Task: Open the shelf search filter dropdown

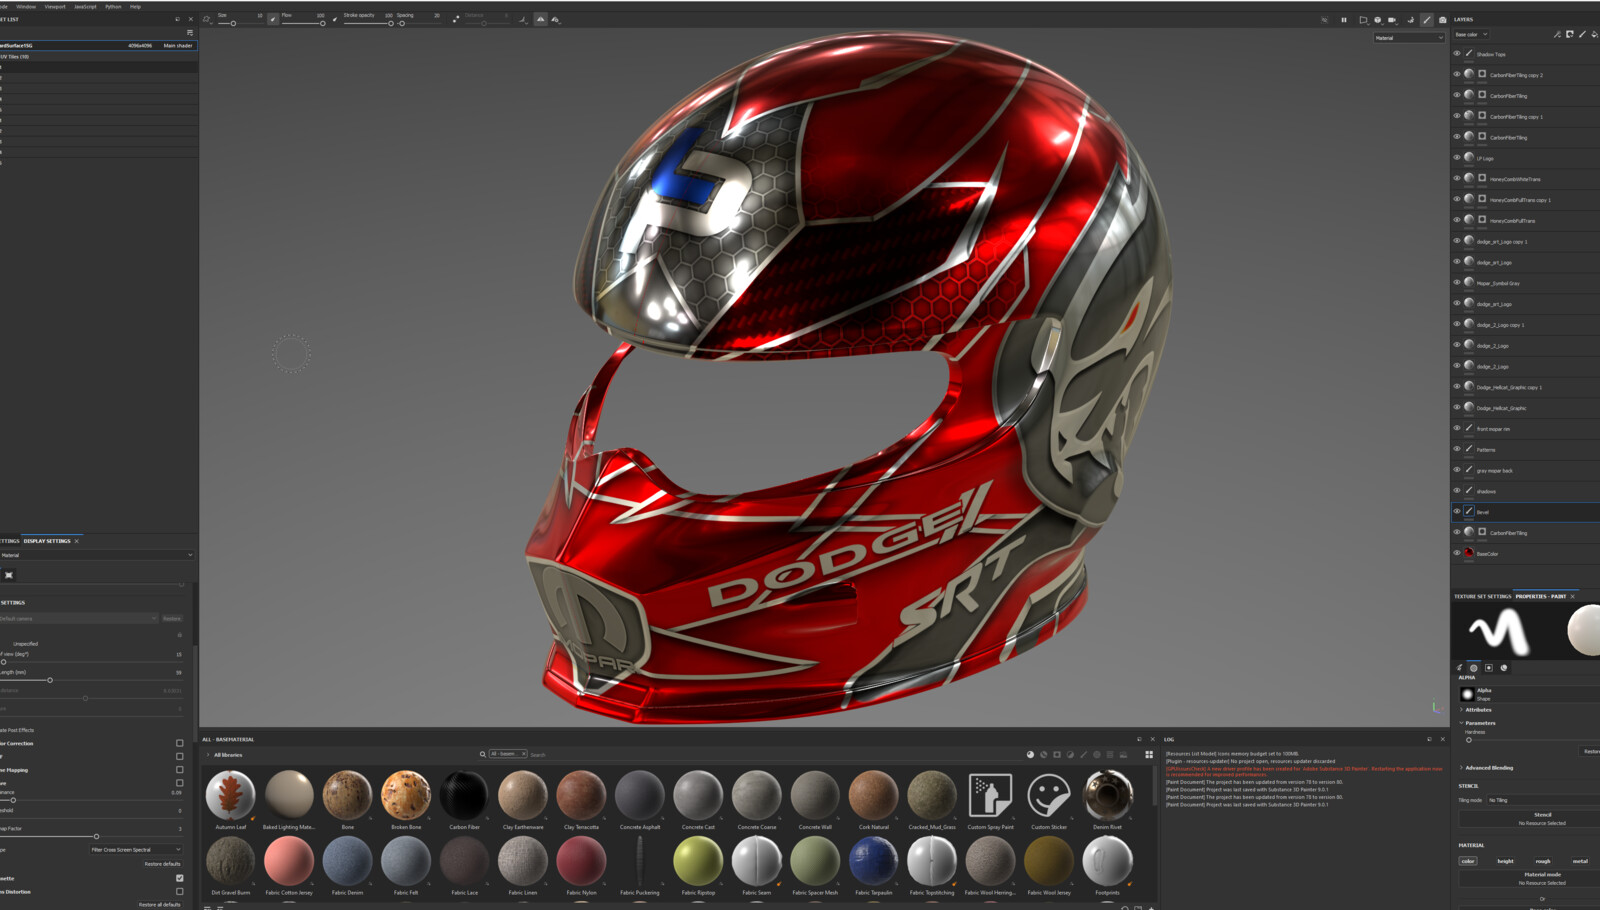Action: (508, 754)
